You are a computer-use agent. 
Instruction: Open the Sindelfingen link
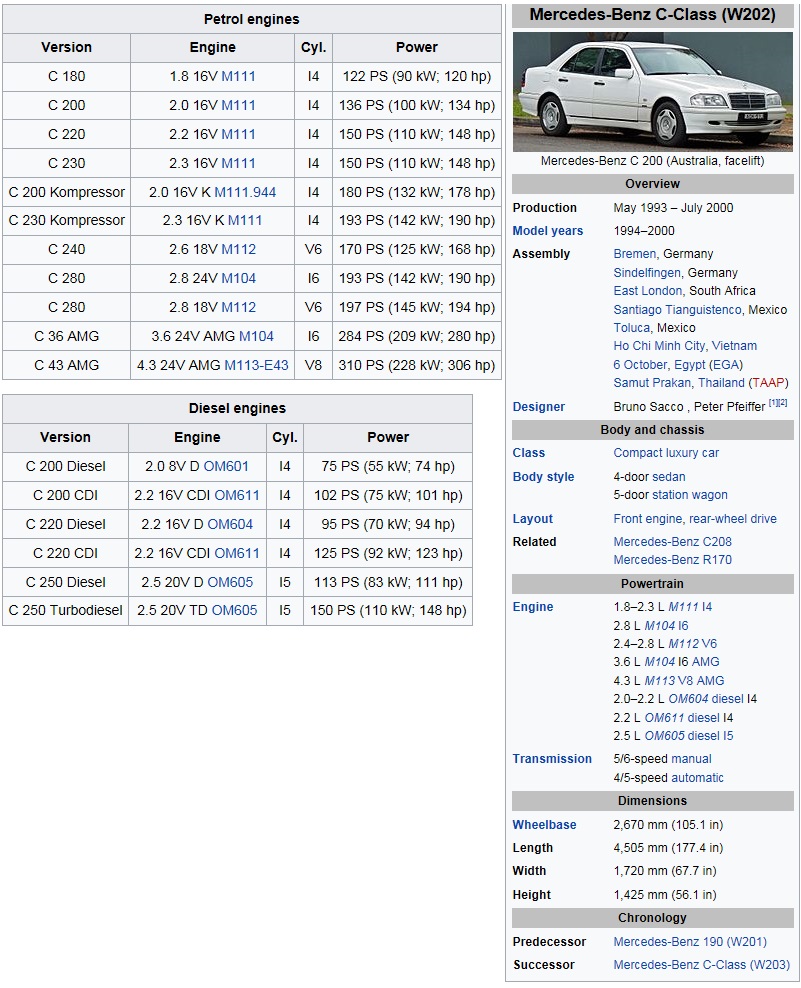[x=647, y=273]
